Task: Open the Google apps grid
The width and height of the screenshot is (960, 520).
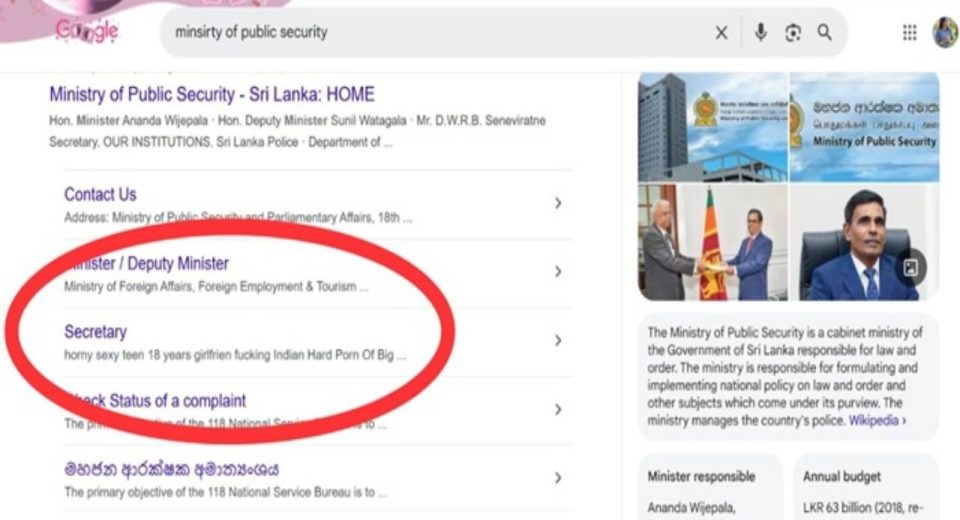Action: (x=910, y=32)
